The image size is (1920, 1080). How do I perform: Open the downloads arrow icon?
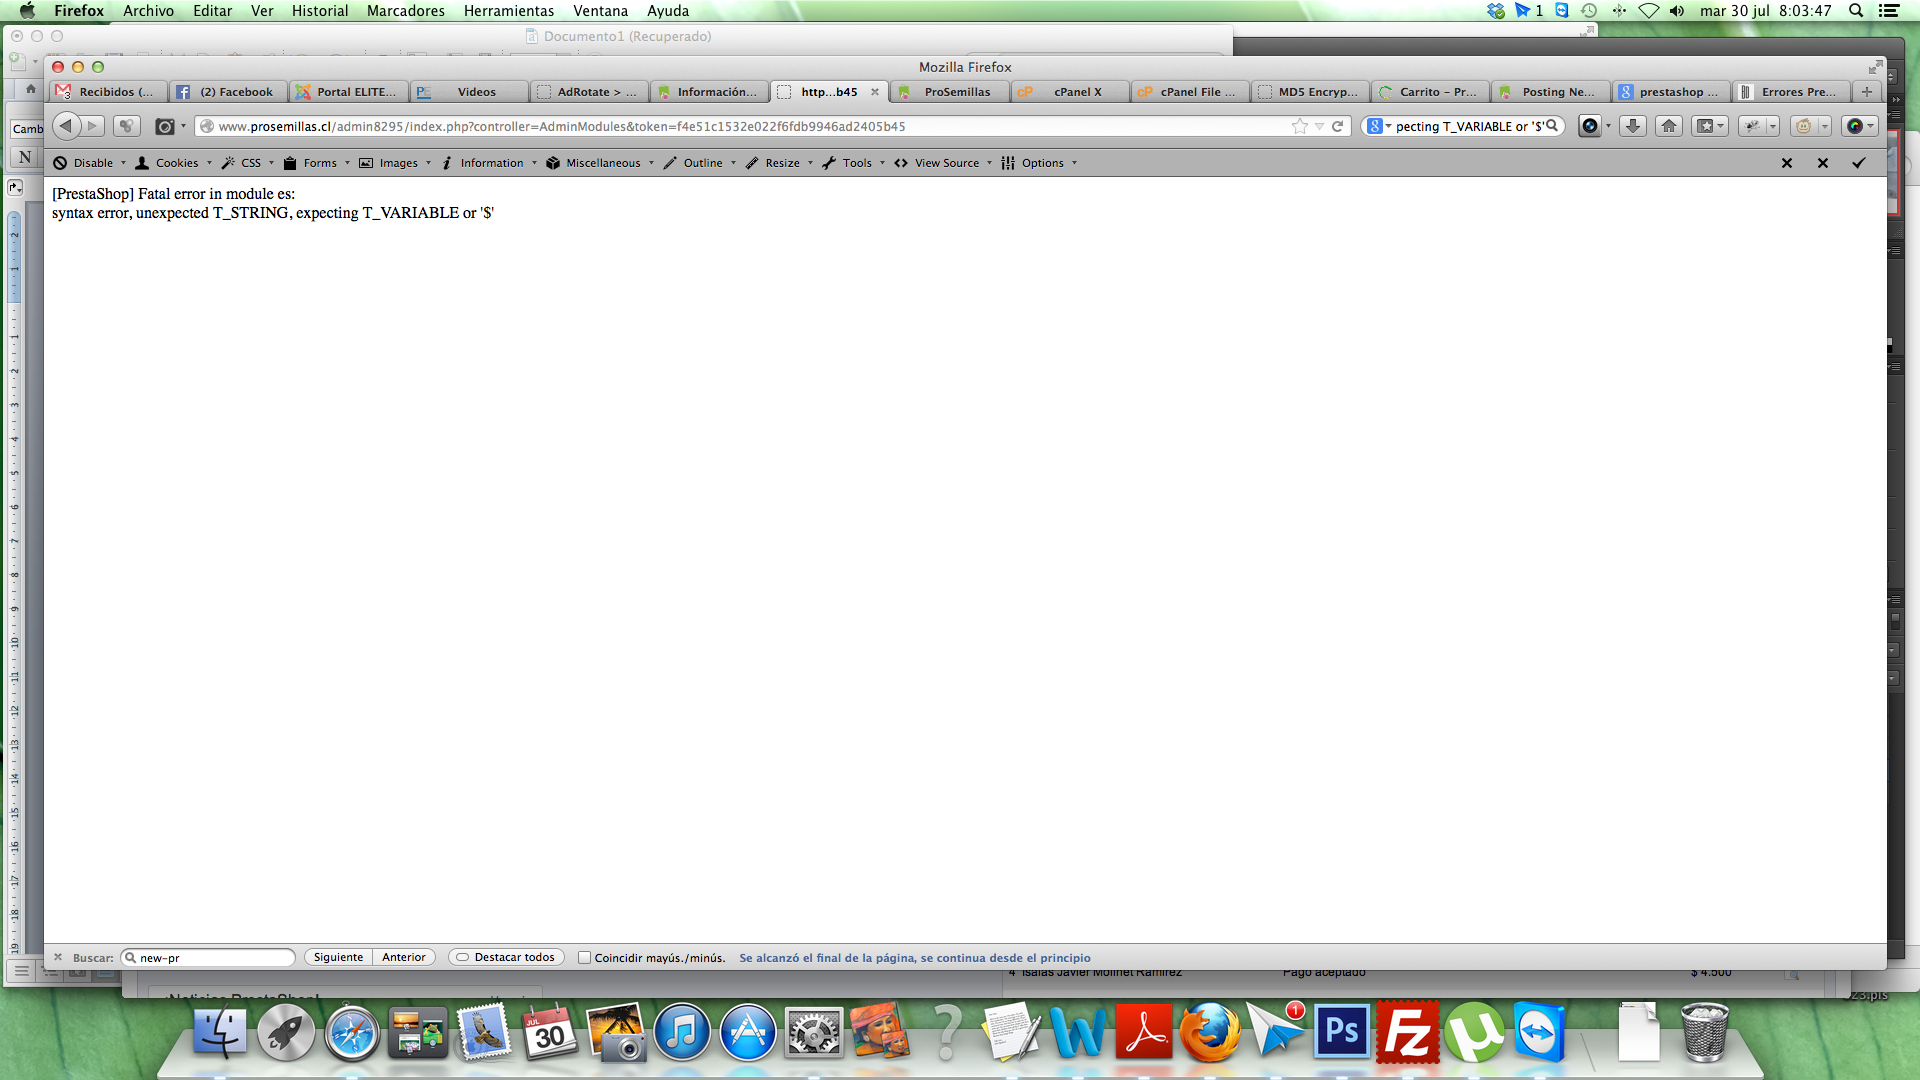1632,126
